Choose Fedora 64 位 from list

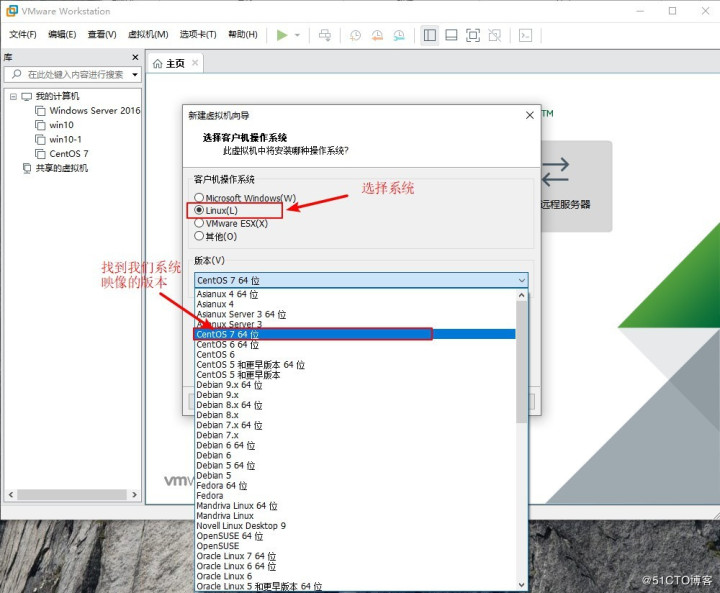[x=354, y=486]
